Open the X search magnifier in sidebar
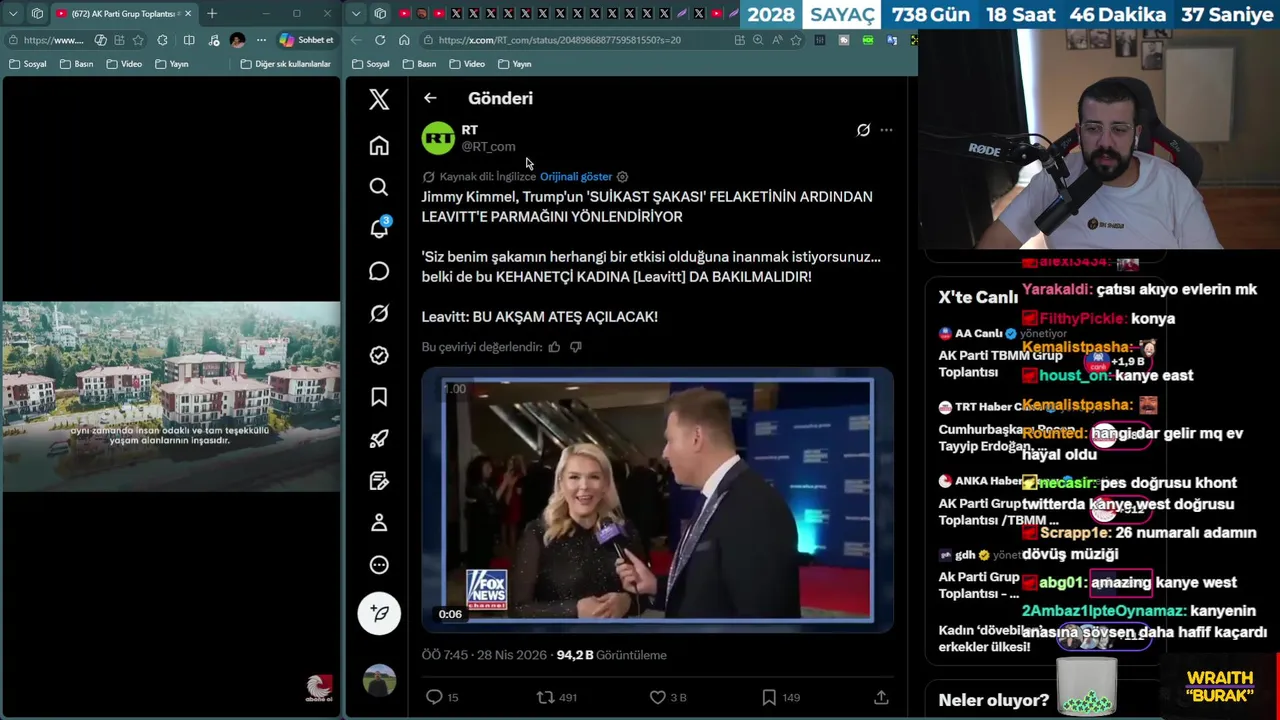The height and width of the screenshot is (720, 1280). point(379,187)
